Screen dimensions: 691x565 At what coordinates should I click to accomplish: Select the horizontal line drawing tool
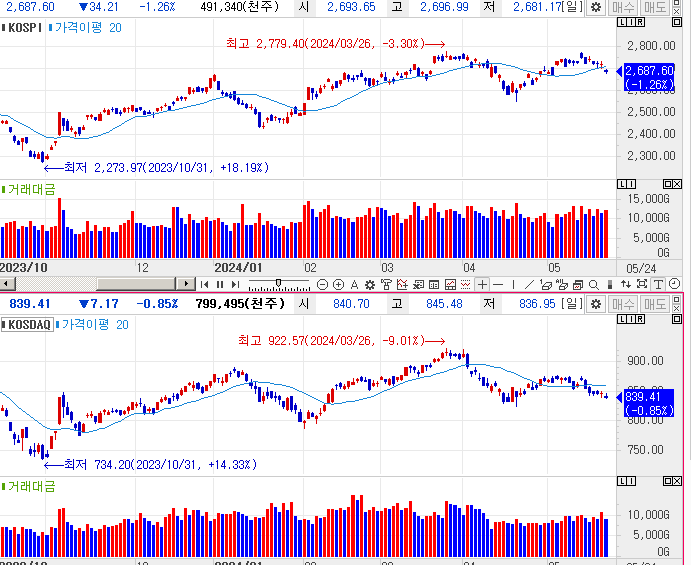pyautogui.click(x=498, y=285)
